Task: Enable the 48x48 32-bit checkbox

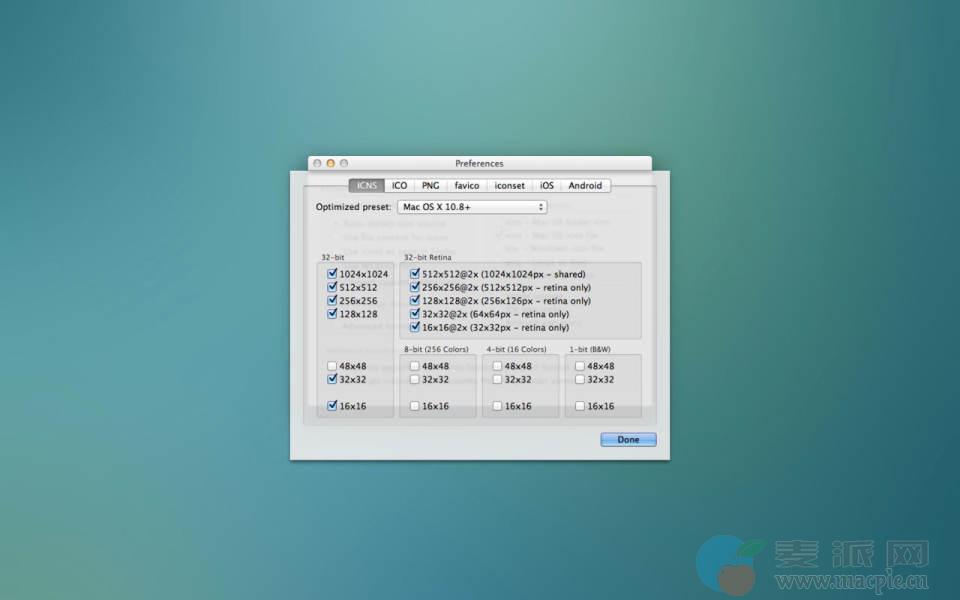Action: 333,366
